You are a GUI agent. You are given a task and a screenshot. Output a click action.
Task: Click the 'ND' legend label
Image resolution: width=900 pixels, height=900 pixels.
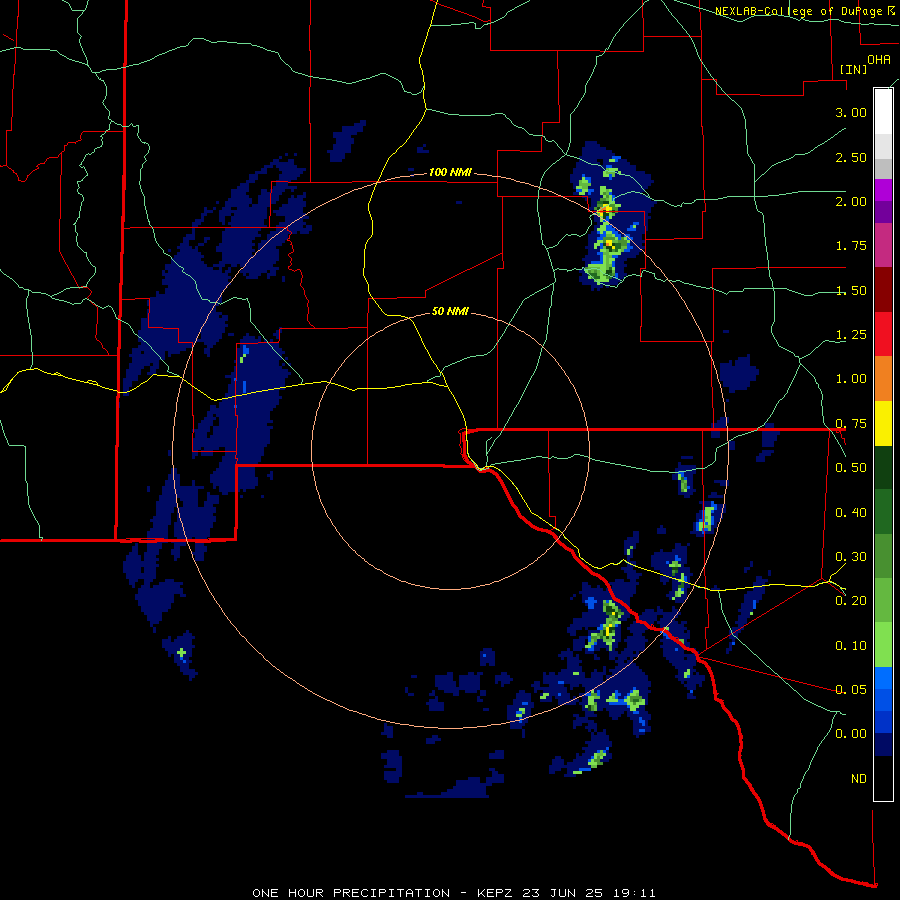(x=859, y=779)
